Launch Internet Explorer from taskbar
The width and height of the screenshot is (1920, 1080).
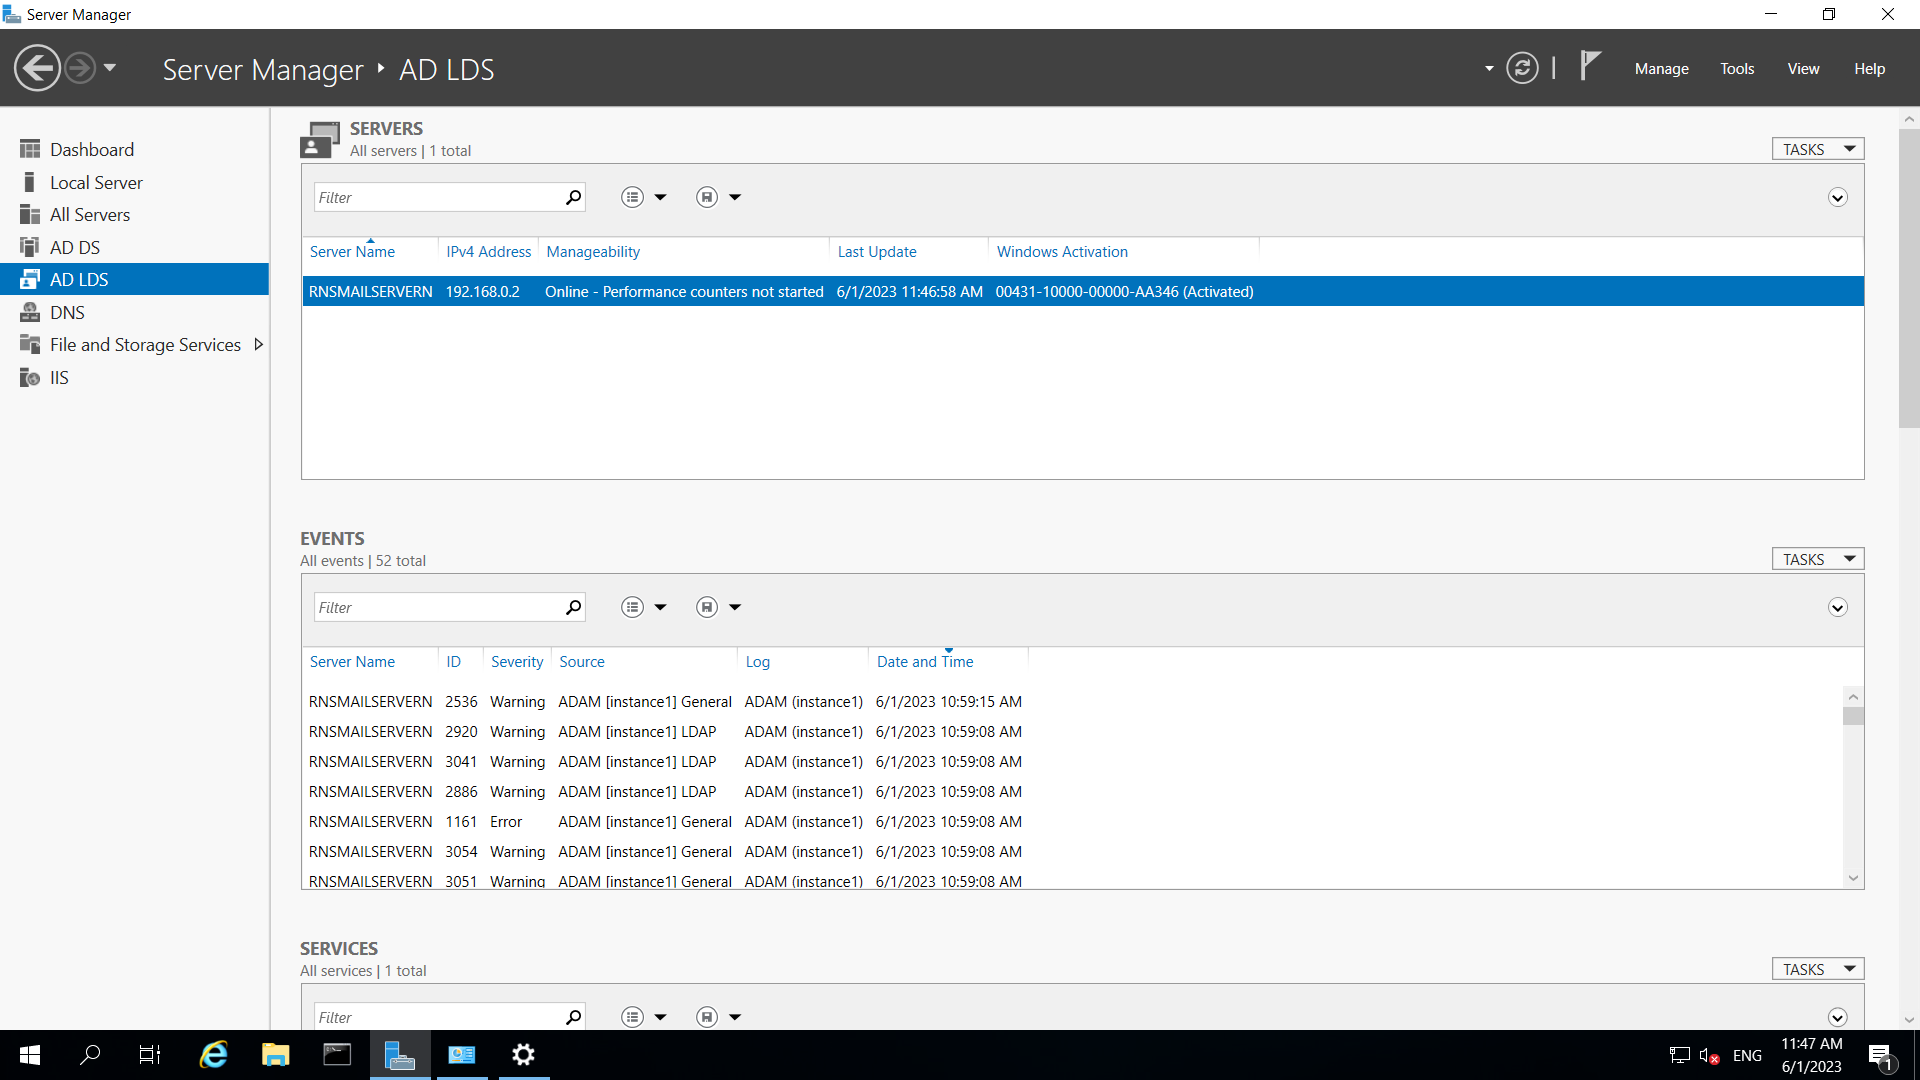tap(214, 1055)
